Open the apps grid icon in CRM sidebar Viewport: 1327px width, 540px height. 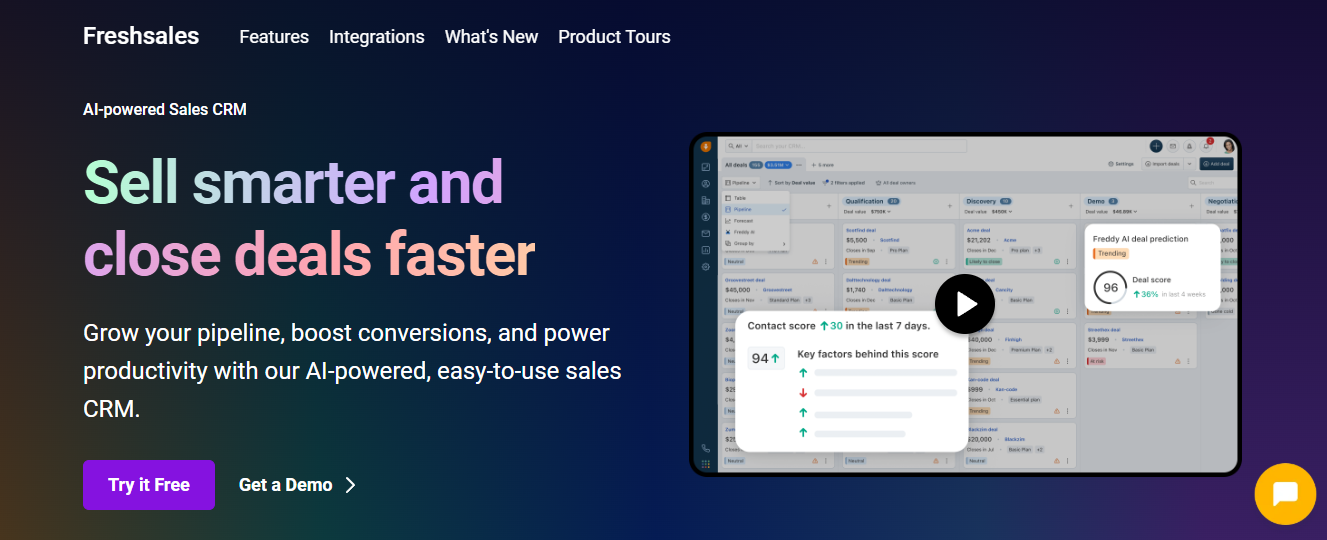tap(706, 464)
